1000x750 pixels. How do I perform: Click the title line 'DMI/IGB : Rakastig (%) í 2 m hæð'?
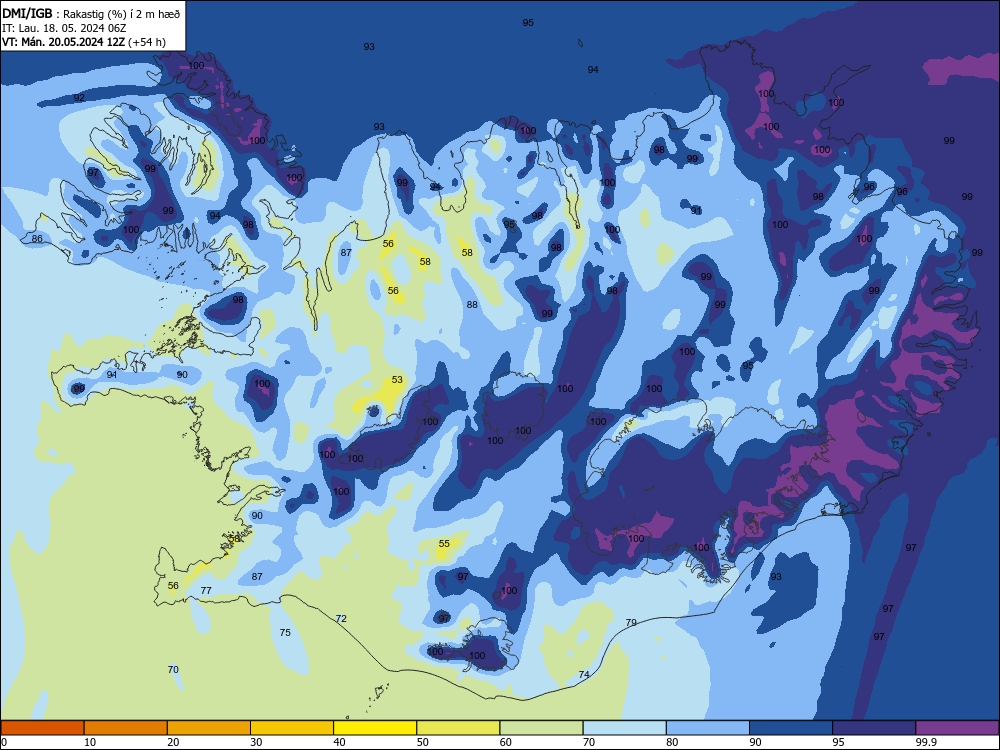(92, 13)
